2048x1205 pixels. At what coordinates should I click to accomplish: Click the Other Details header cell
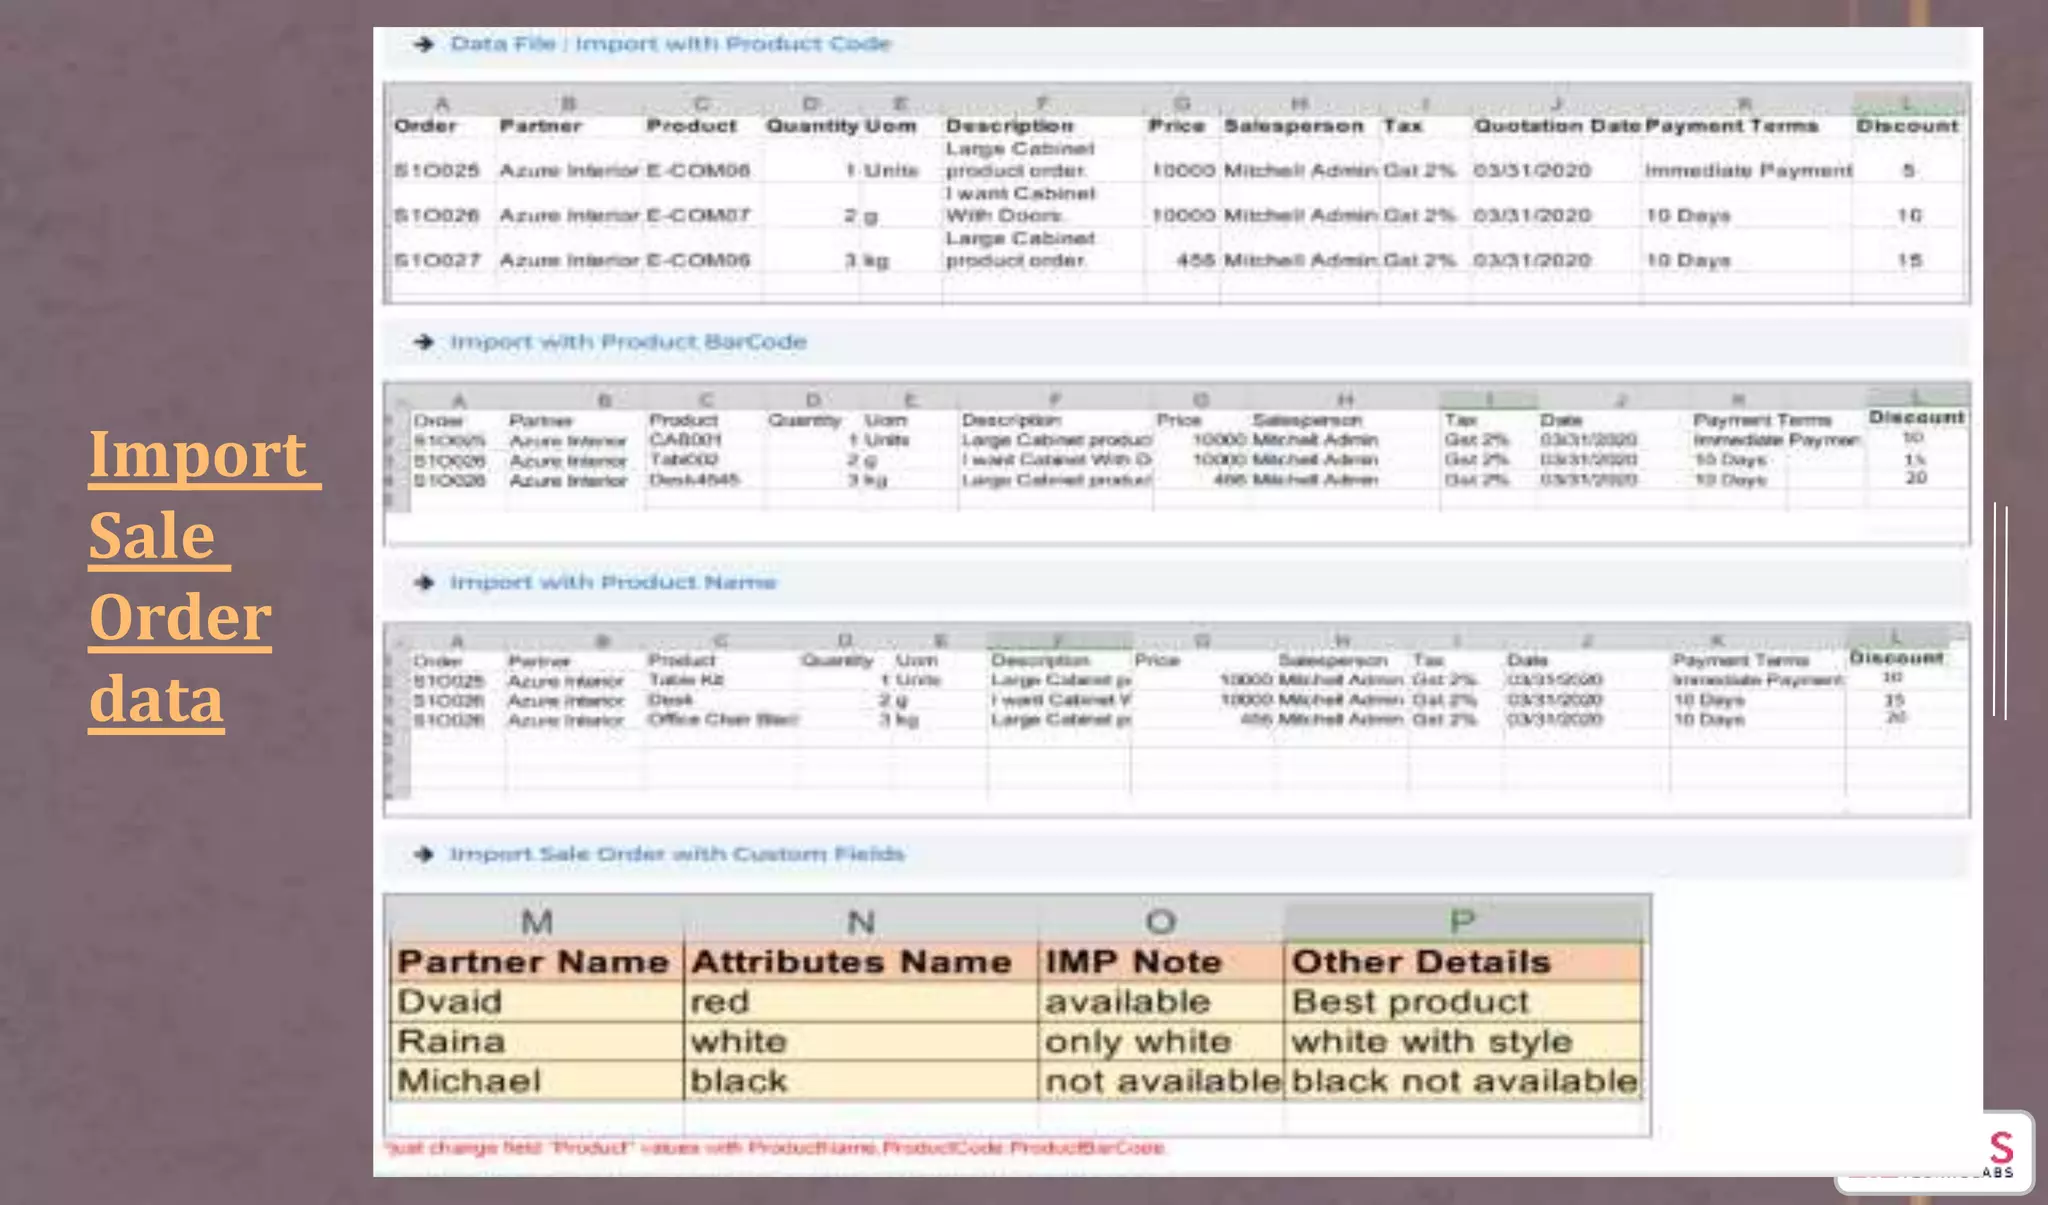click(x=1420, y=962)
